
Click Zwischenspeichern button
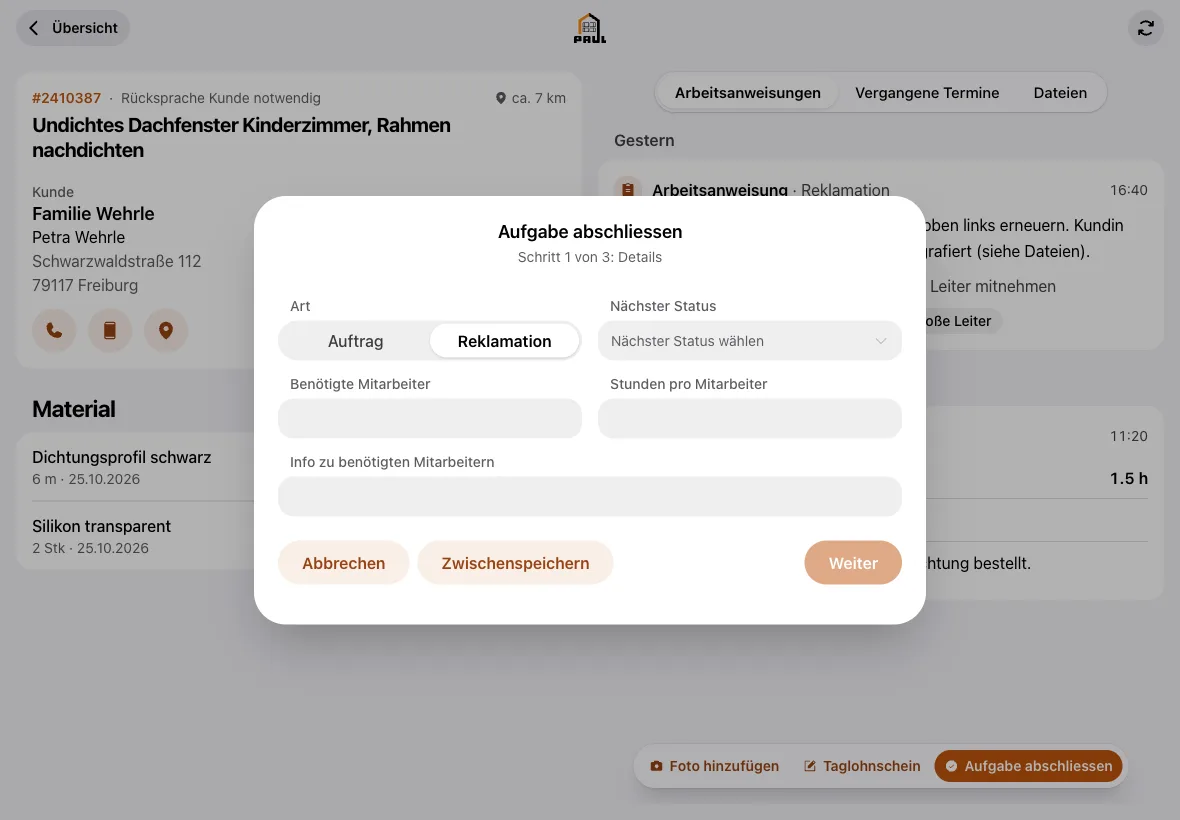[x=515, y=563]
